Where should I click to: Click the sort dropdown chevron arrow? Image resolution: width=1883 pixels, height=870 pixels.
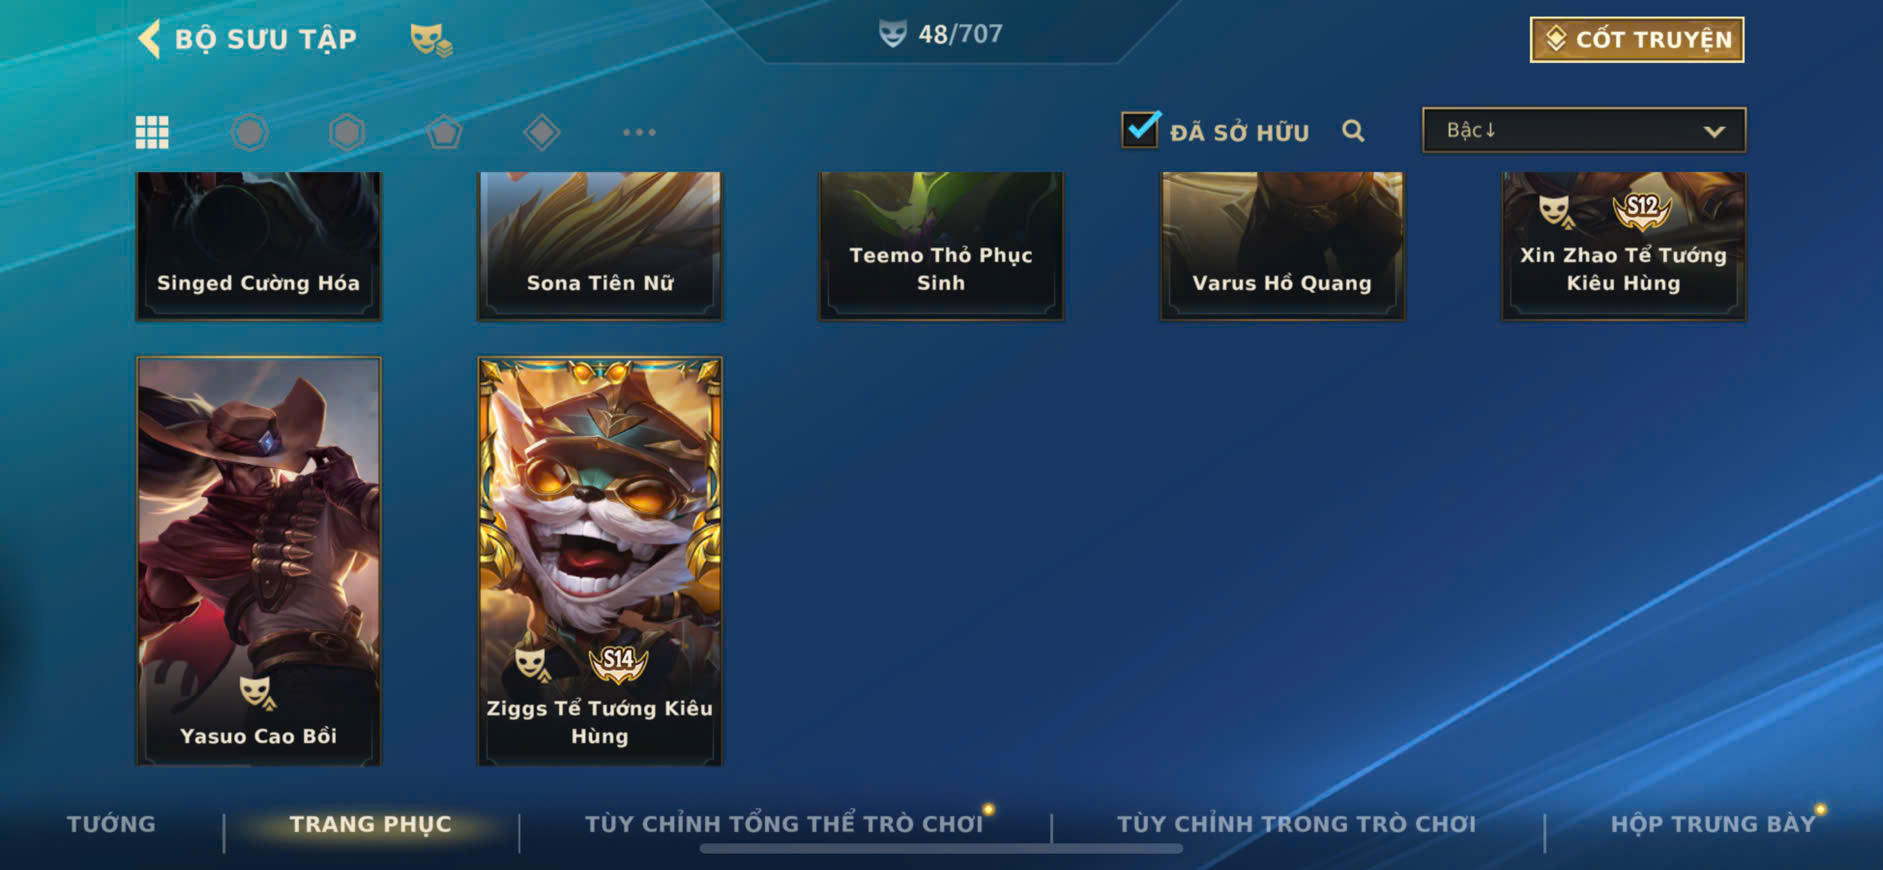[x=1714, y=131]
